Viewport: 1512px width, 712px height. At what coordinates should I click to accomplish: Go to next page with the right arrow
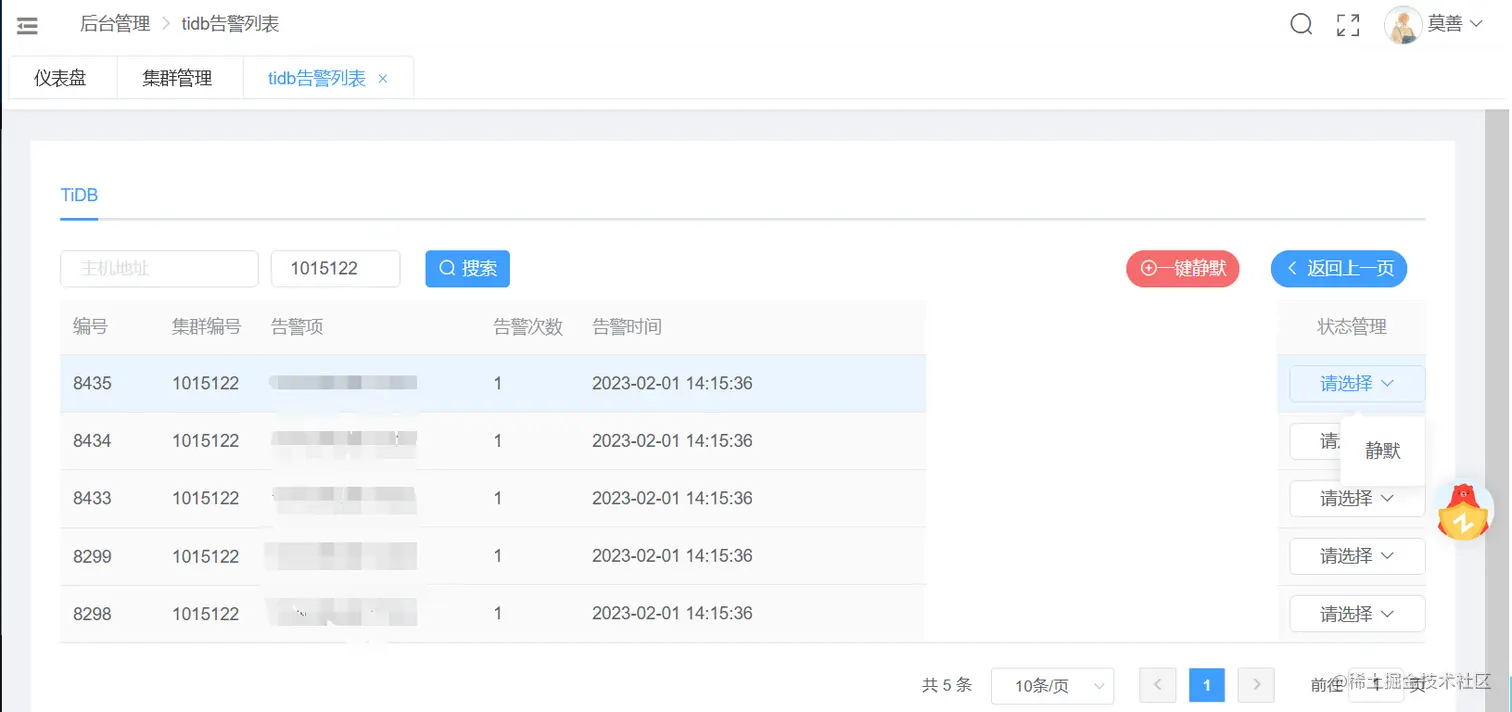point(1256,685)
